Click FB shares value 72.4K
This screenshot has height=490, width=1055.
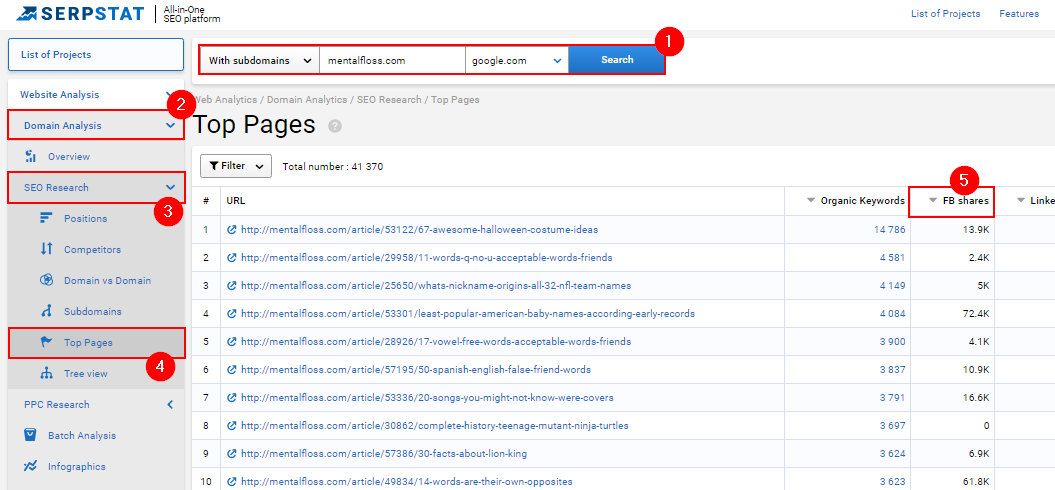coord(978,314)
